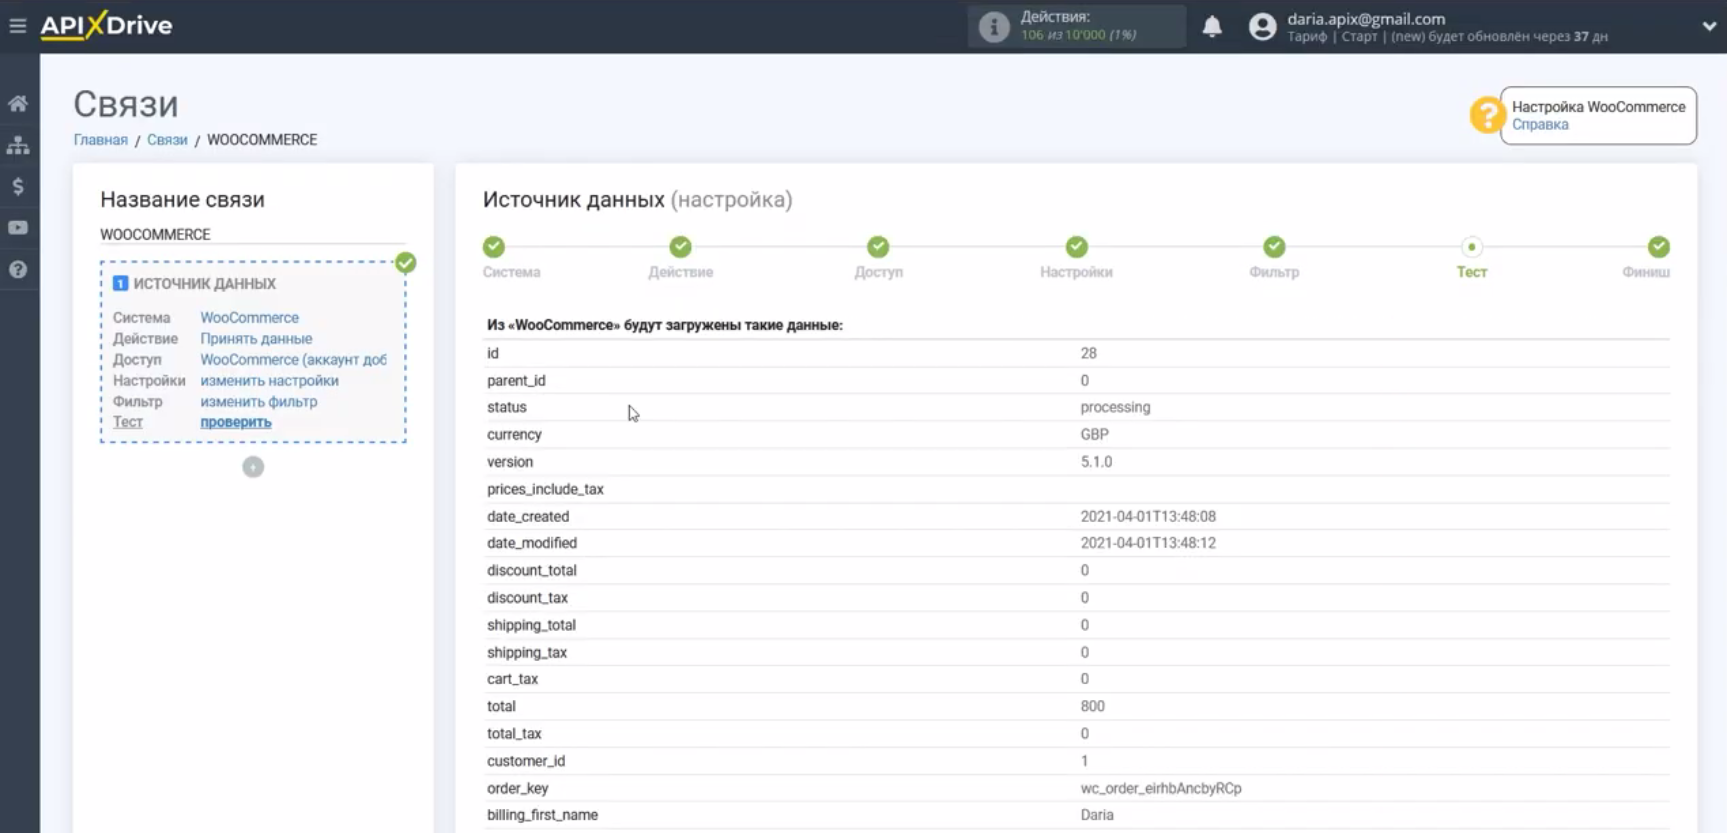Open WooCommerce system link
The width and height of the screenshot is (1727, 833).
pyautogui.click(x=249, y=318)
